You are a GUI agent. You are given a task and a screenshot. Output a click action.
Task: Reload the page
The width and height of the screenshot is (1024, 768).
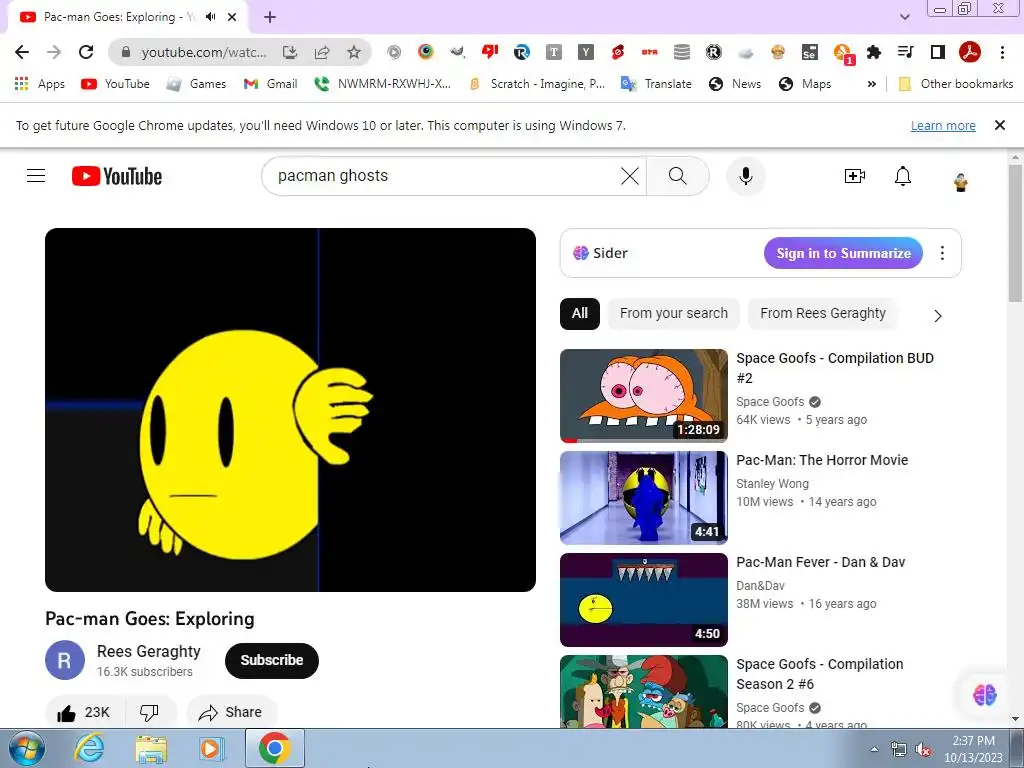86,52
